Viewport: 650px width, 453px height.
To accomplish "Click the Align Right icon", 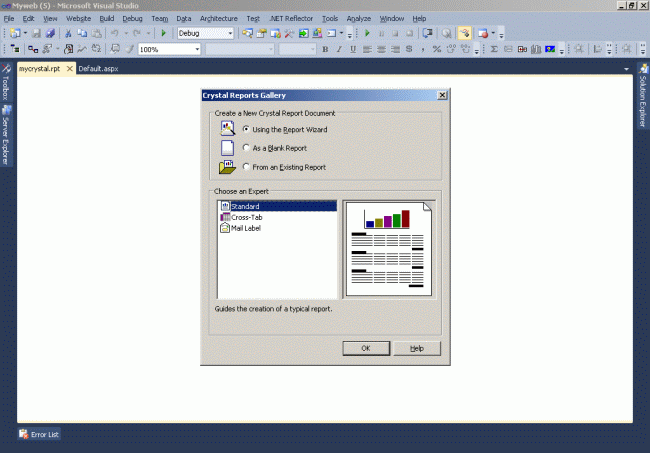I will [x=395, y=49].
